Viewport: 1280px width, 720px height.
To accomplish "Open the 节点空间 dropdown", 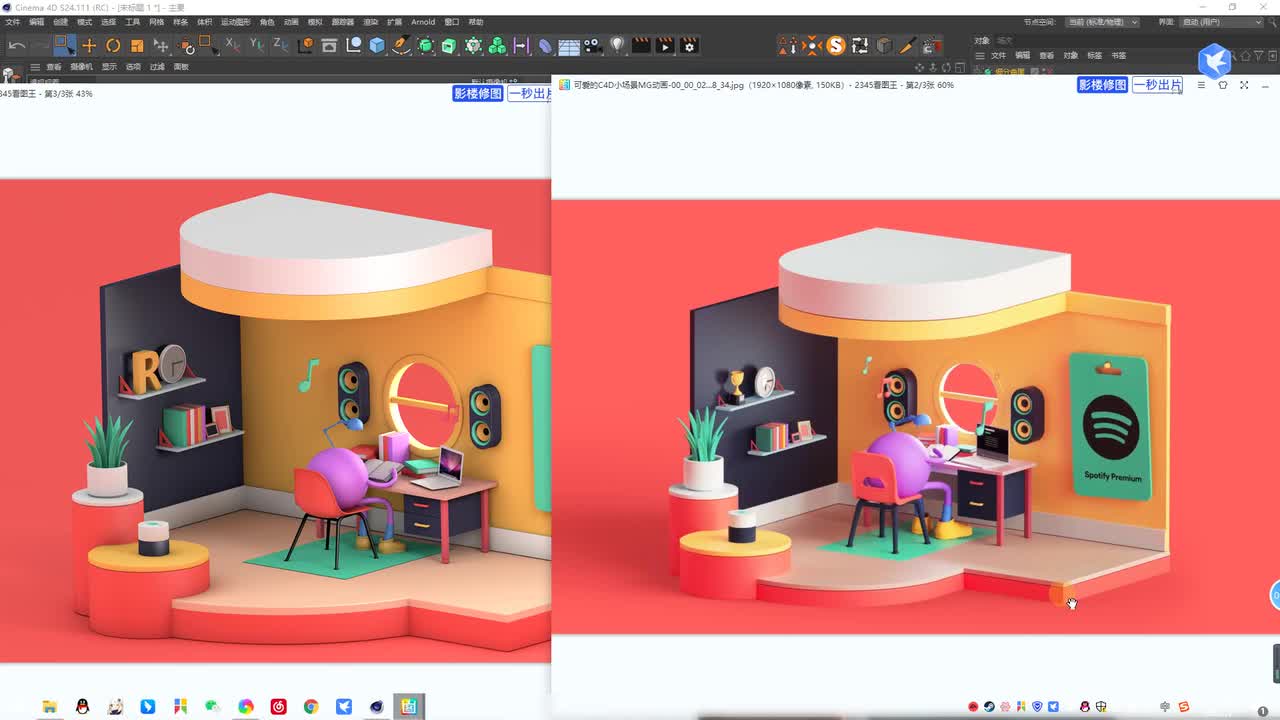I will click(x=1102, y=22).
